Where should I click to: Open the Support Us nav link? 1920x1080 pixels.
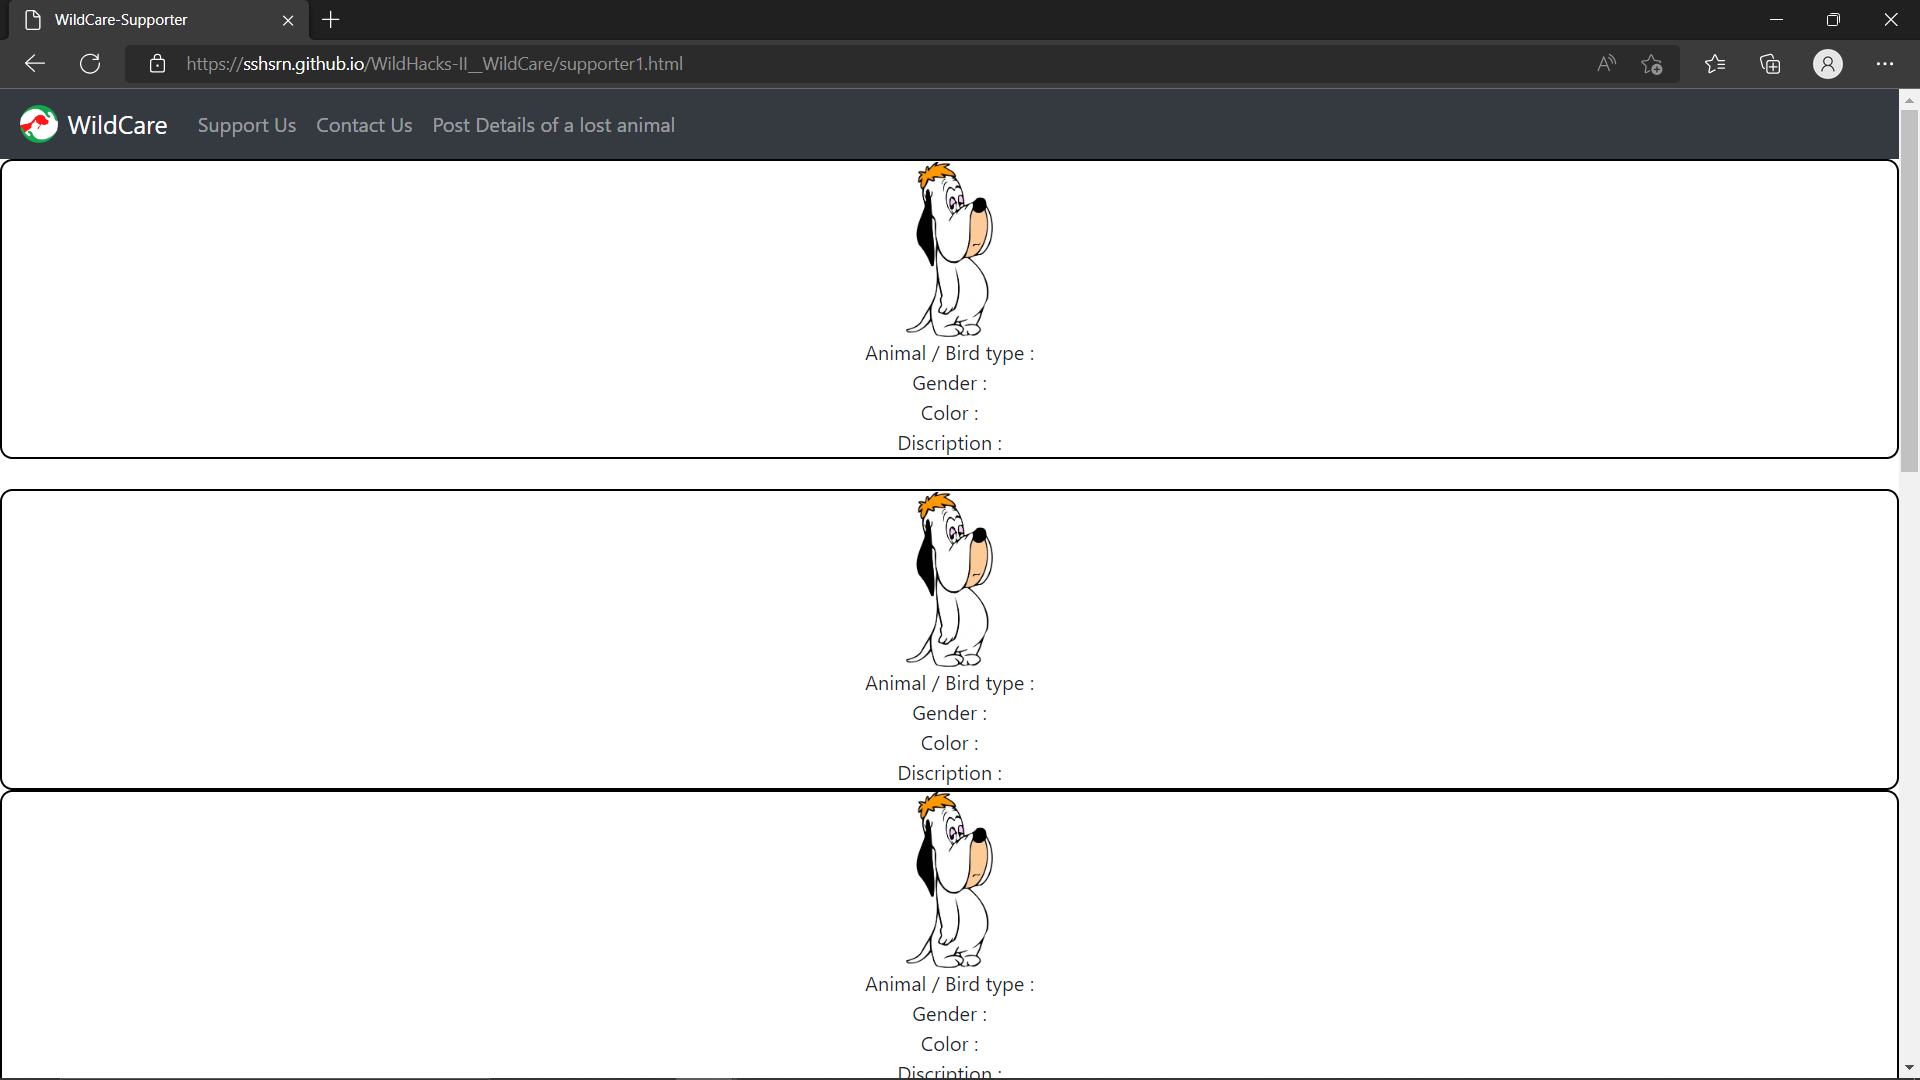tap(246, 125)
